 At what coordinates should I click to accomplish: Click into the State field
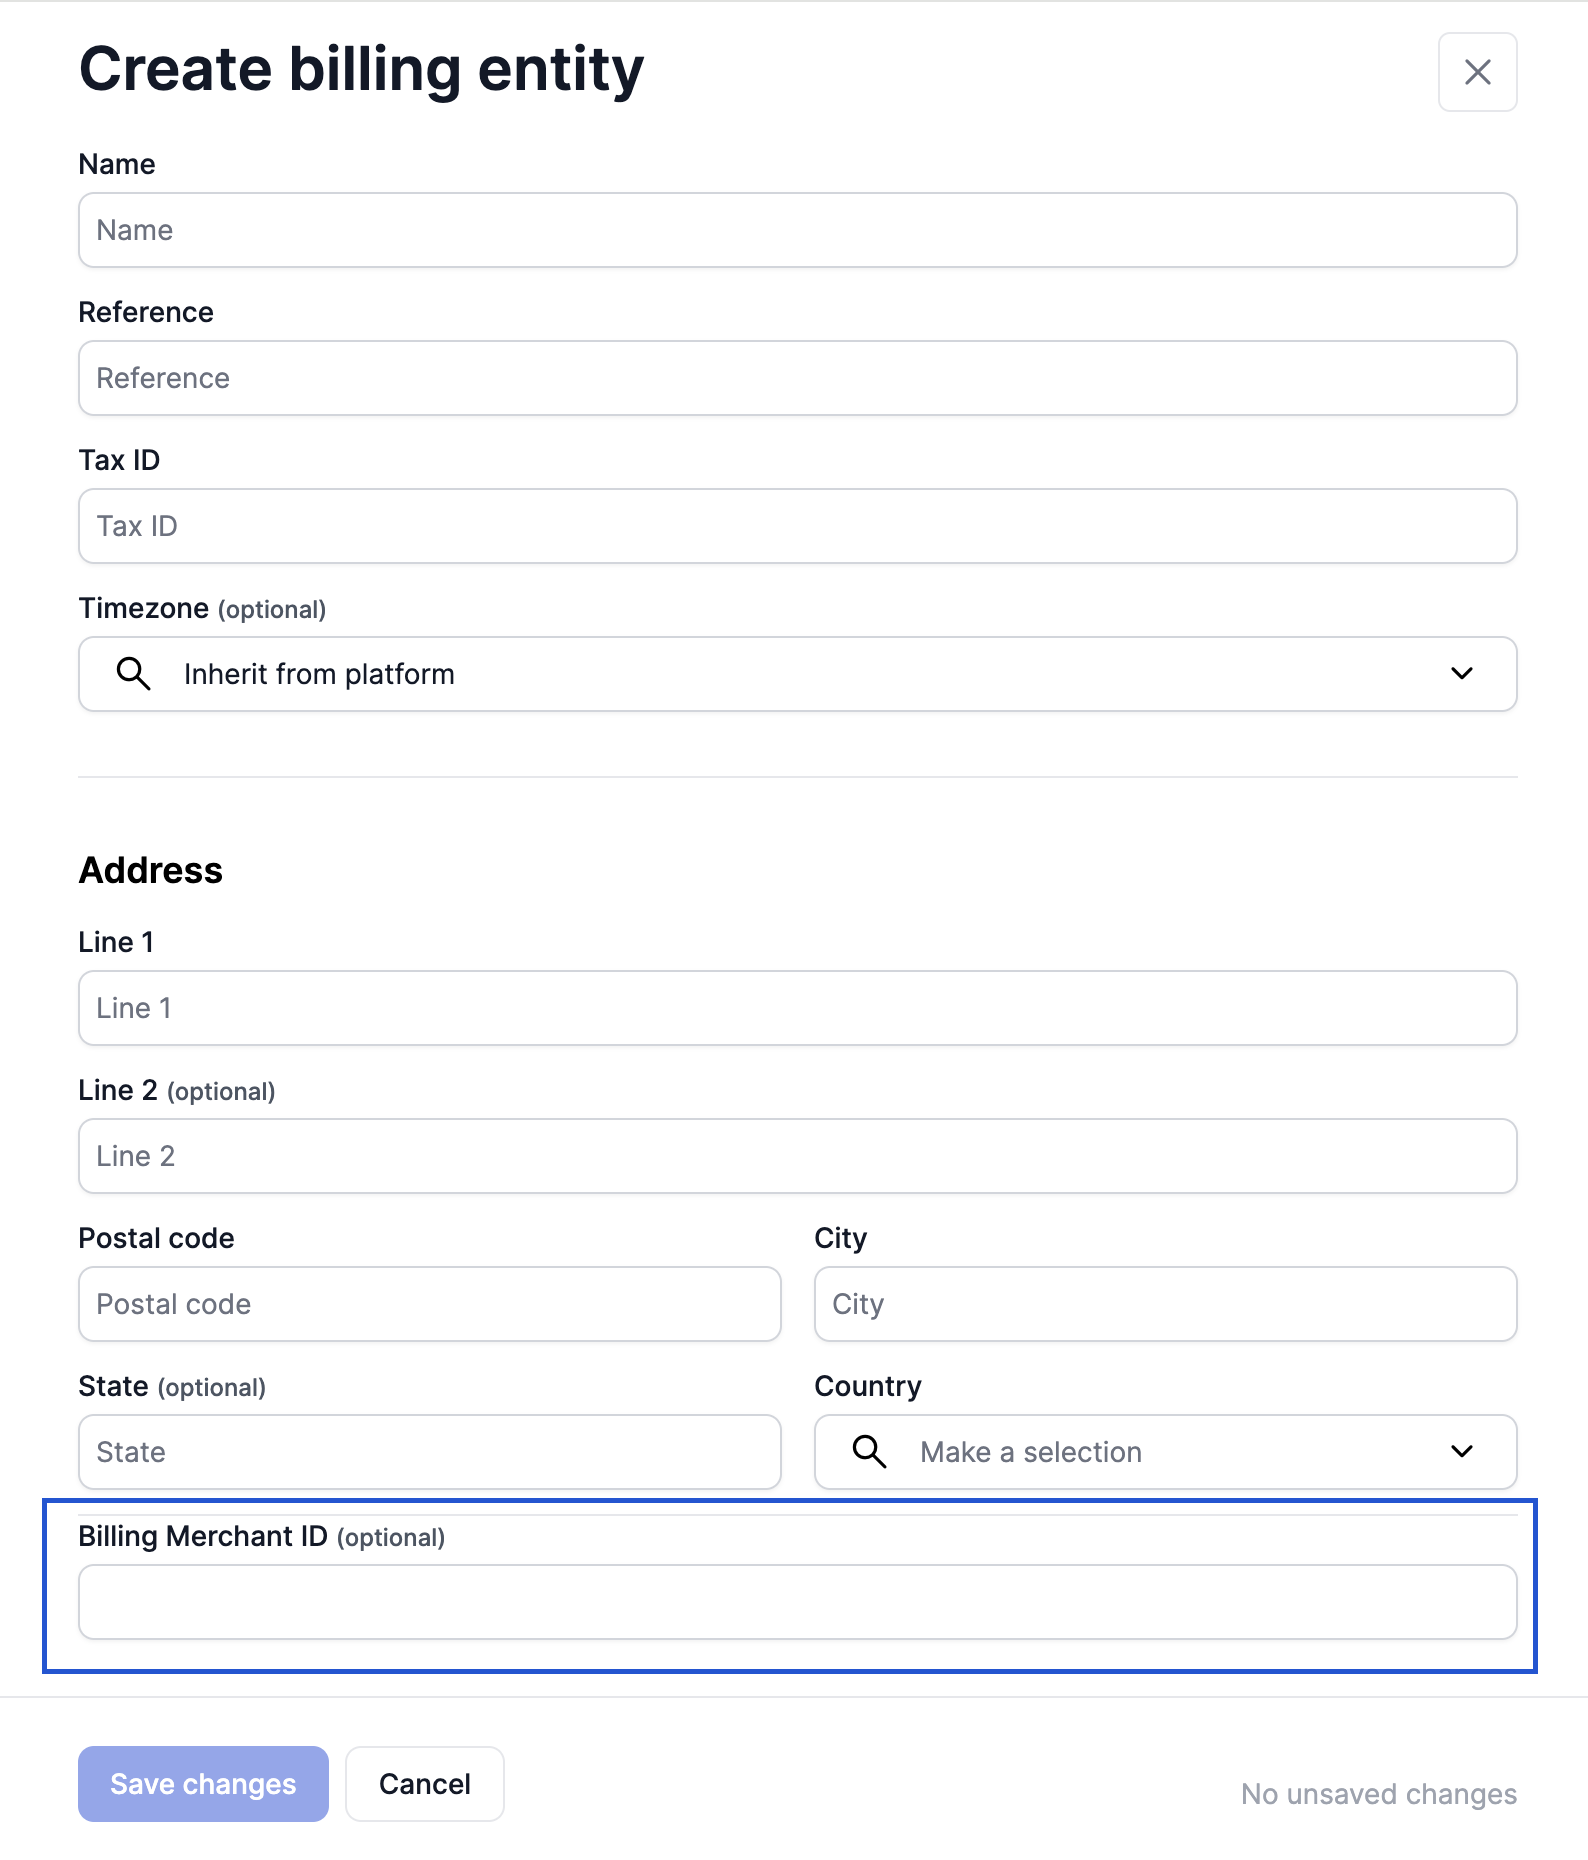pos(429,1452)
